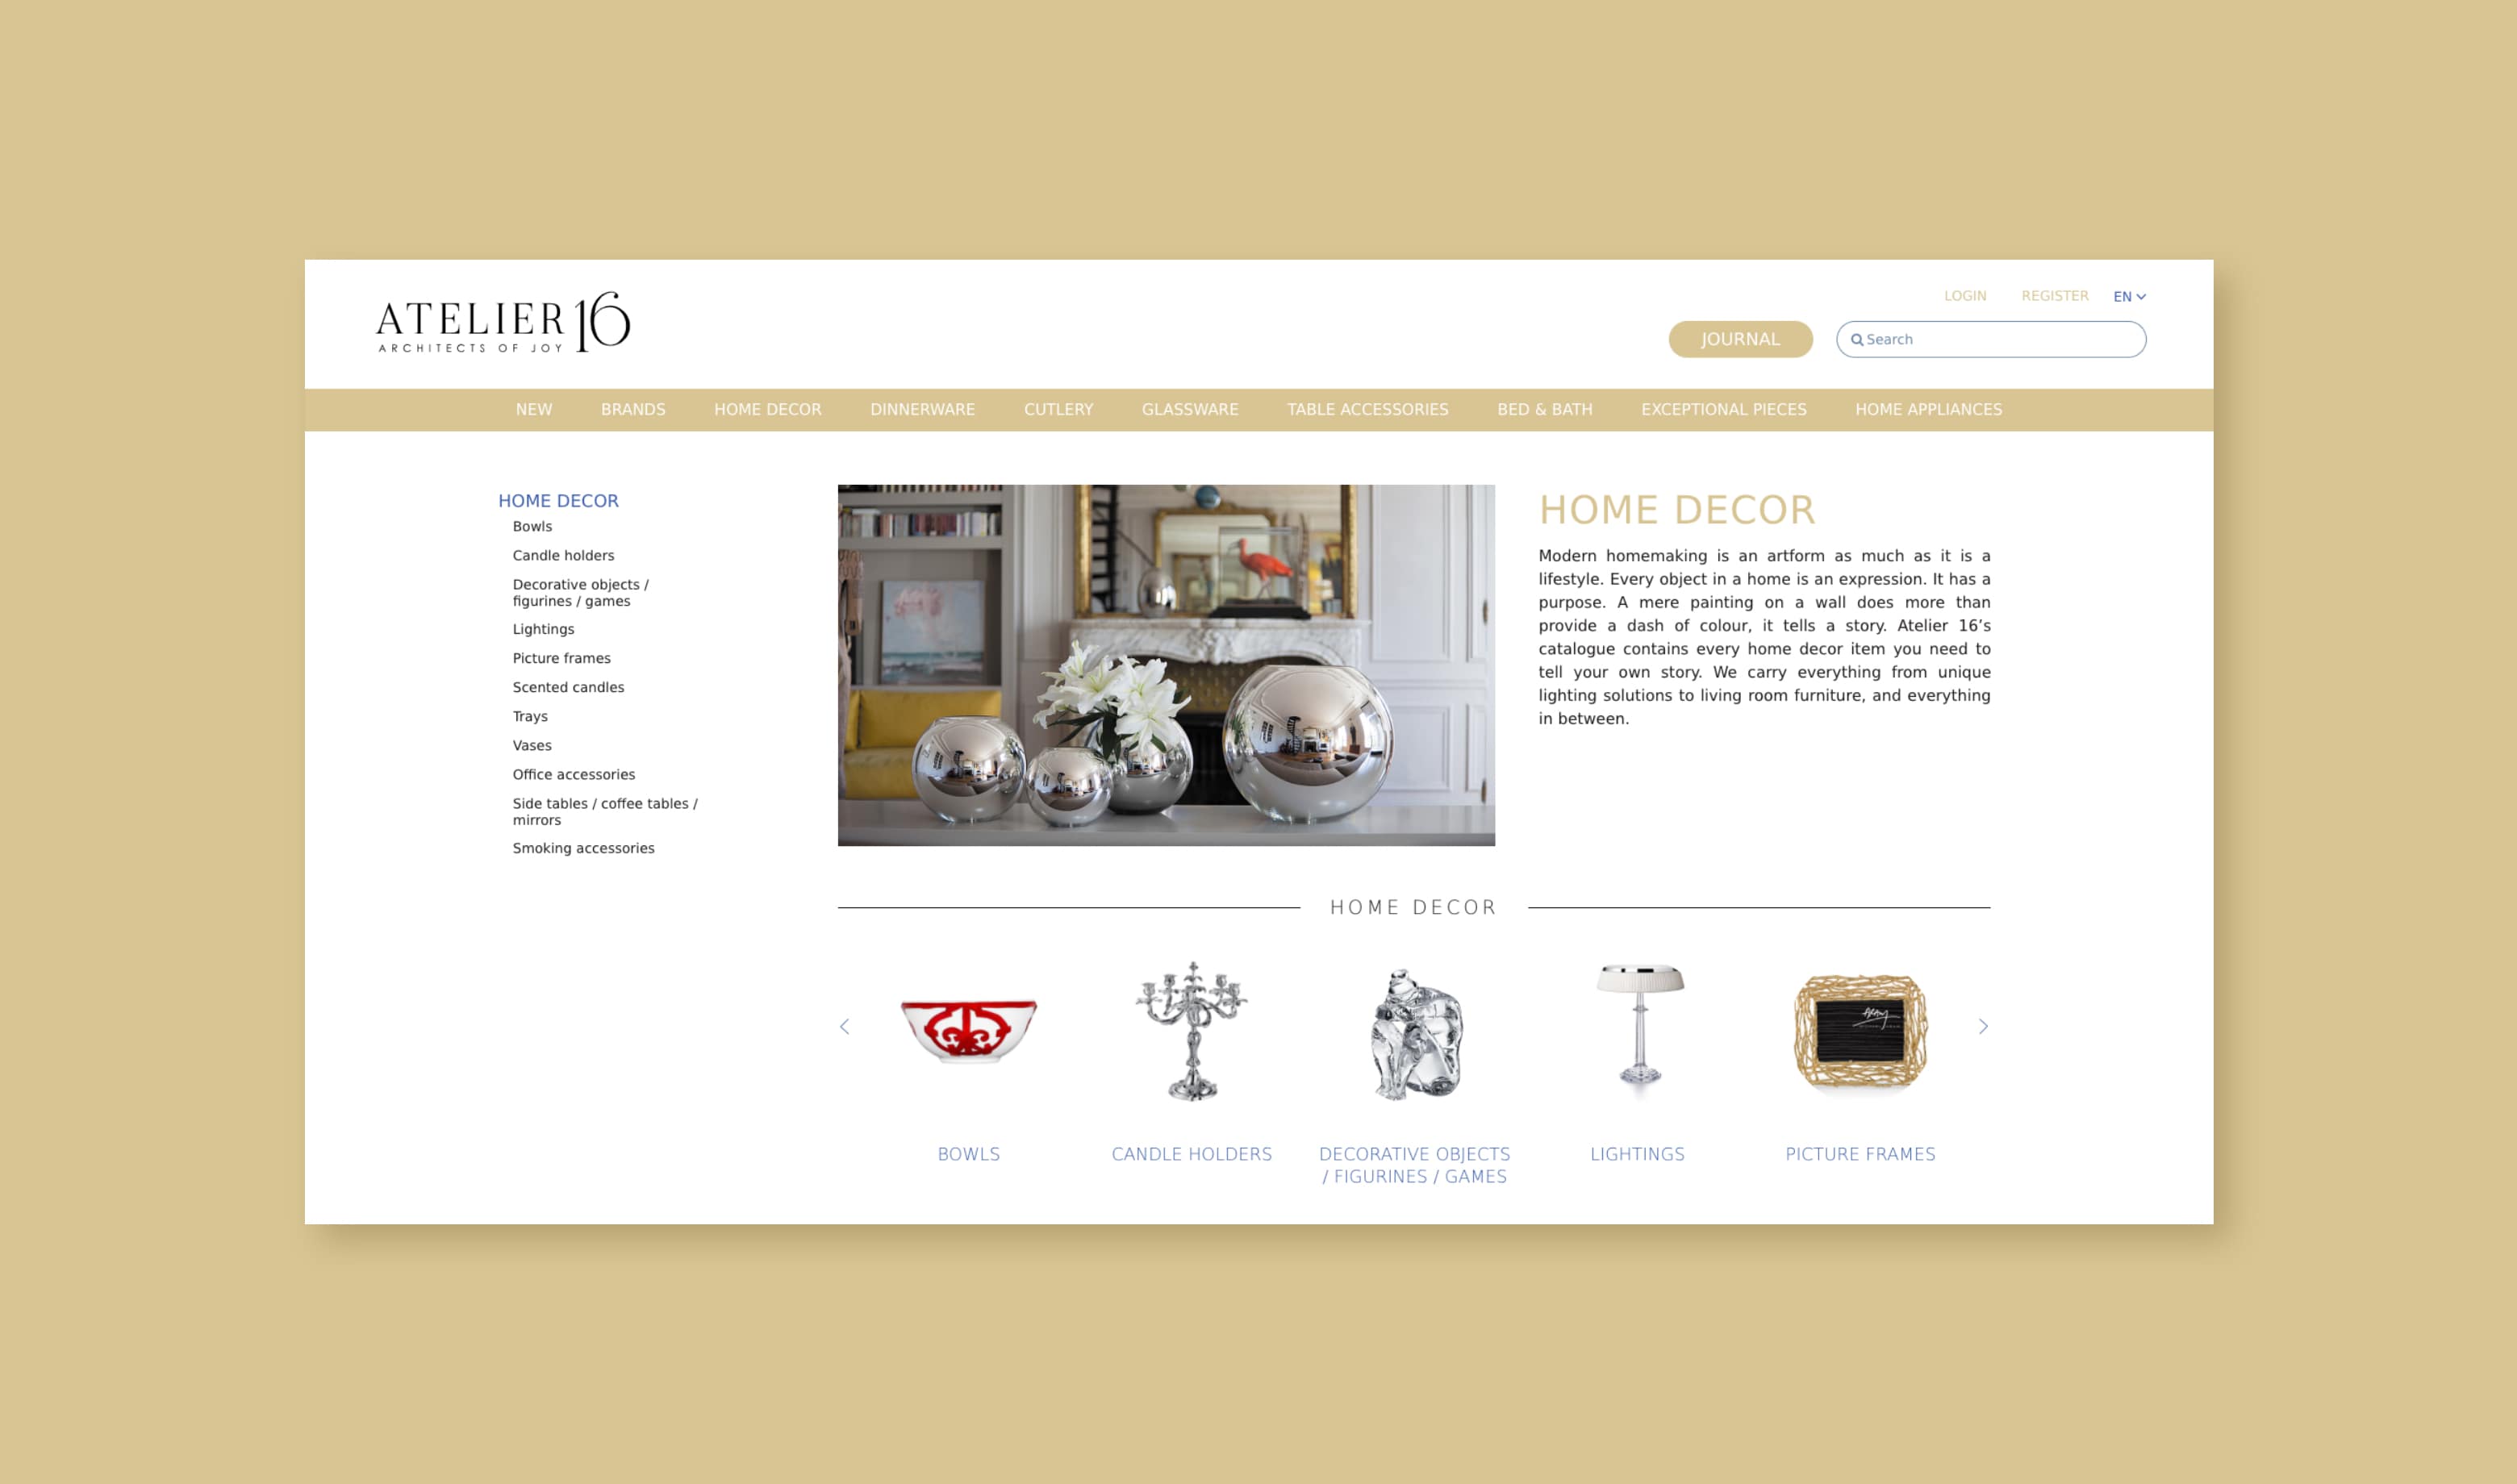Click the REGISTER link
Viewport: 2517px width, 1484px height.
pos(2054,295)
